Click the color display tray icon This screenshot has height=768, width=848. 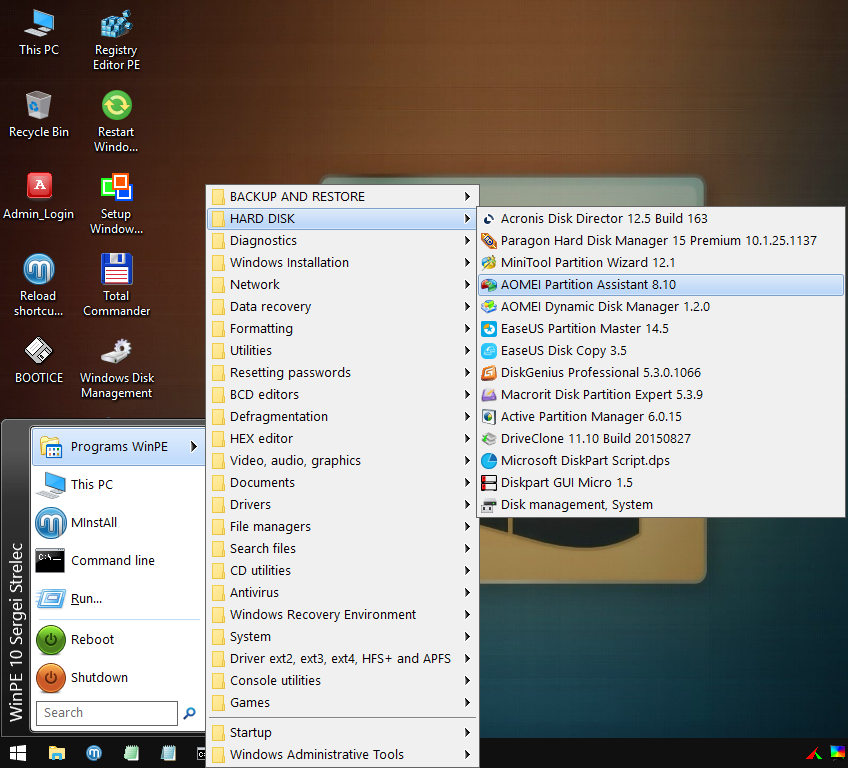837,753
